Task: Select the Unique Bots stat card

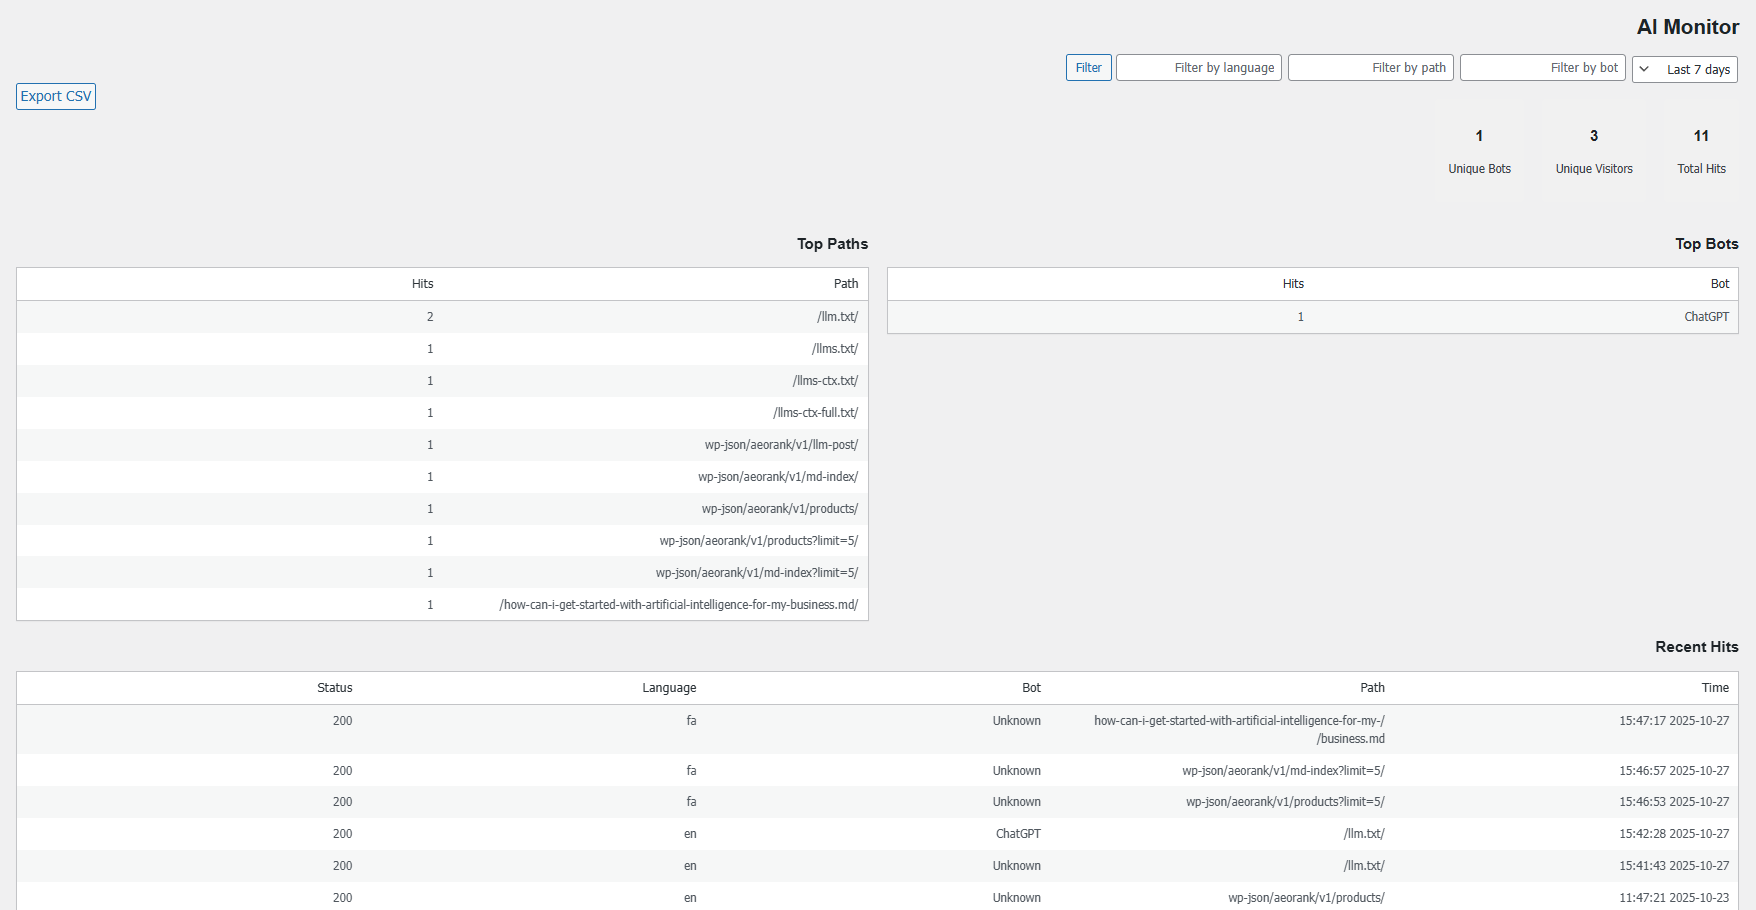Action: point(1479,150)
